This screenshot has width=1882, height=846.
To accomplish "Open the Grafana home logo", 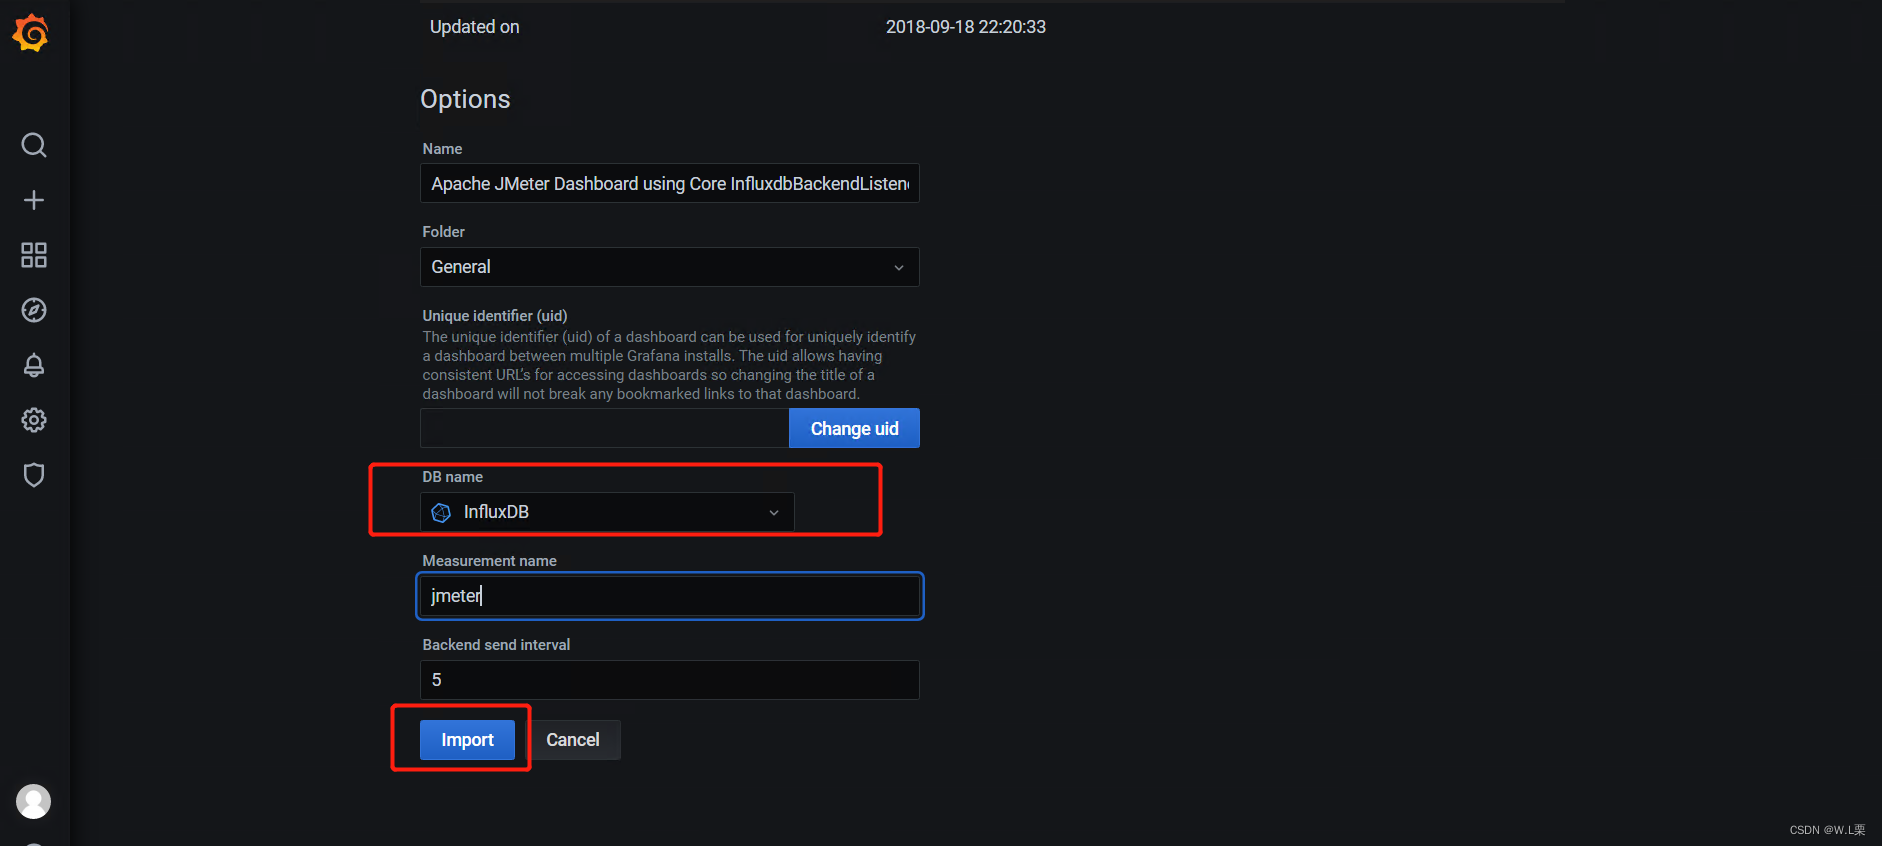I will pyautogui.click(x=31, y=33).
